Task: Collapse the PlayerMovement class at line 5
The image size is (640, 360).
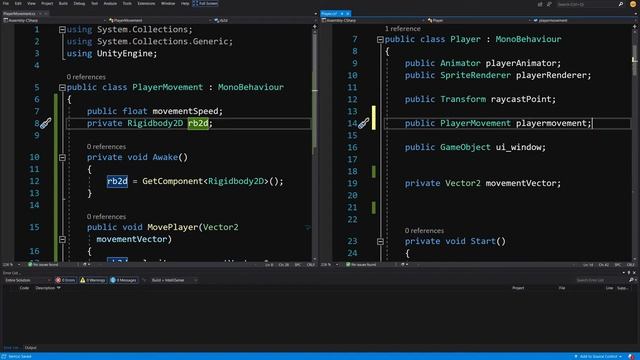Action: click(62, 87)
